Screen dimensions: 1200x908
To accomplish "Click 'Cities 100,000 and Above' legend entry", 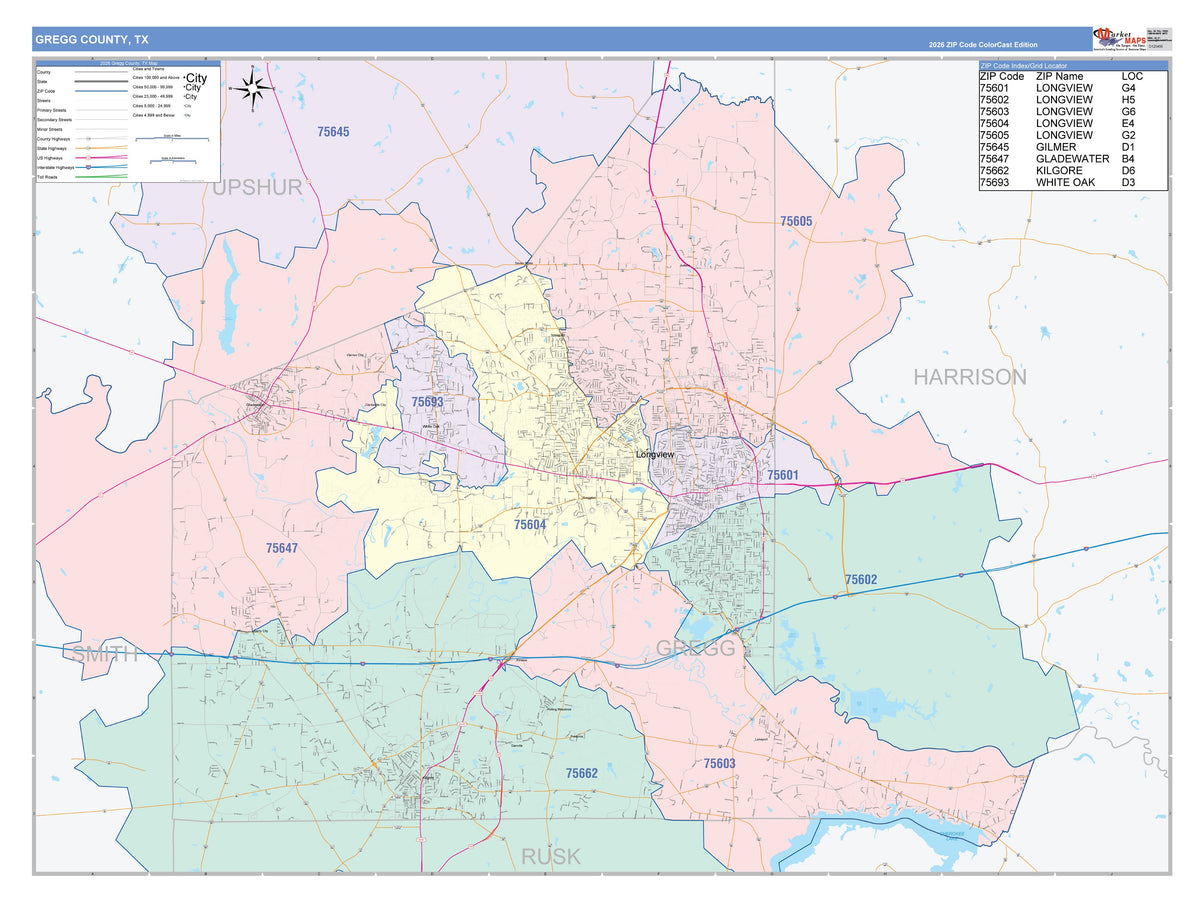I will coord(156,77).
